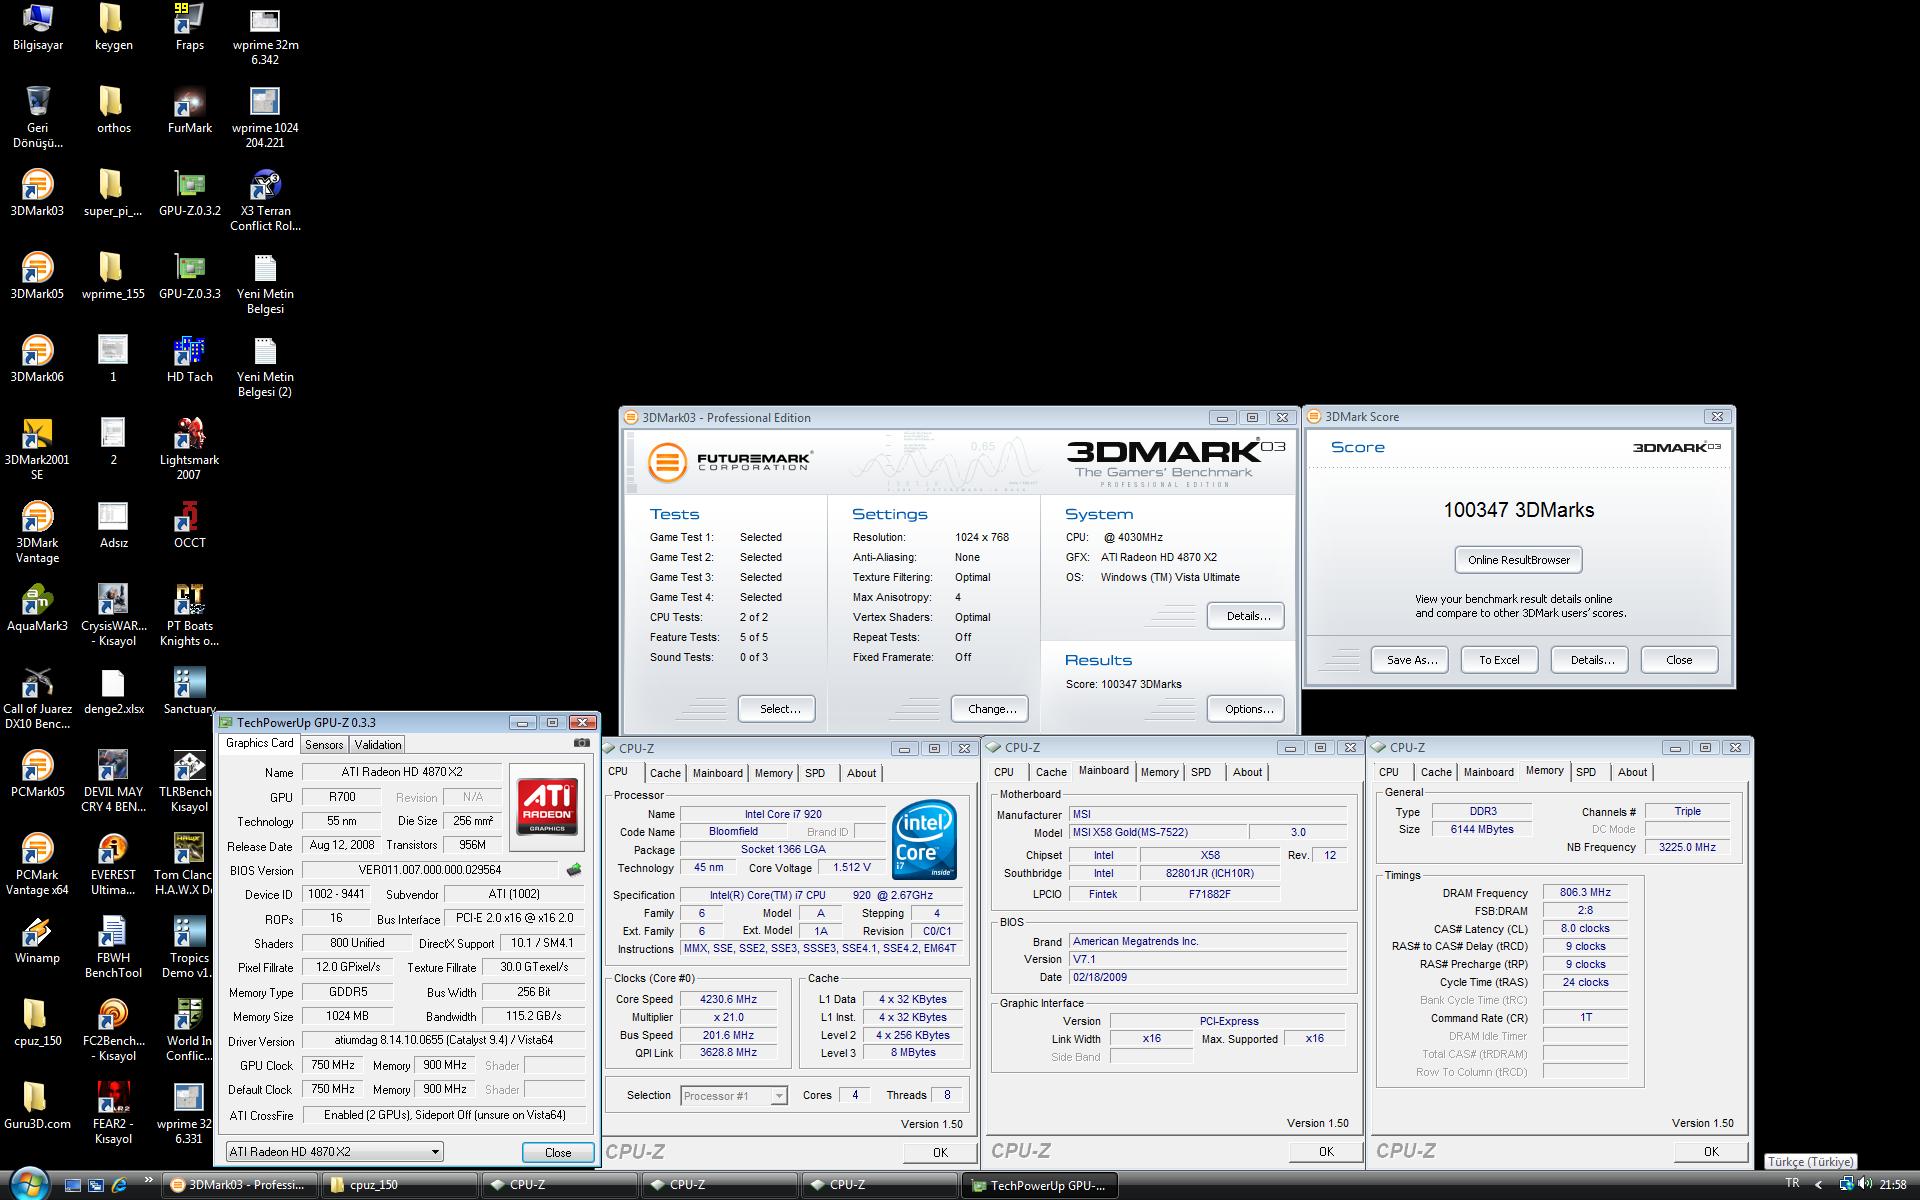Click Change under the 3DMark03 Settings section
1920x1200 pixels.
(x=991, y=709)
